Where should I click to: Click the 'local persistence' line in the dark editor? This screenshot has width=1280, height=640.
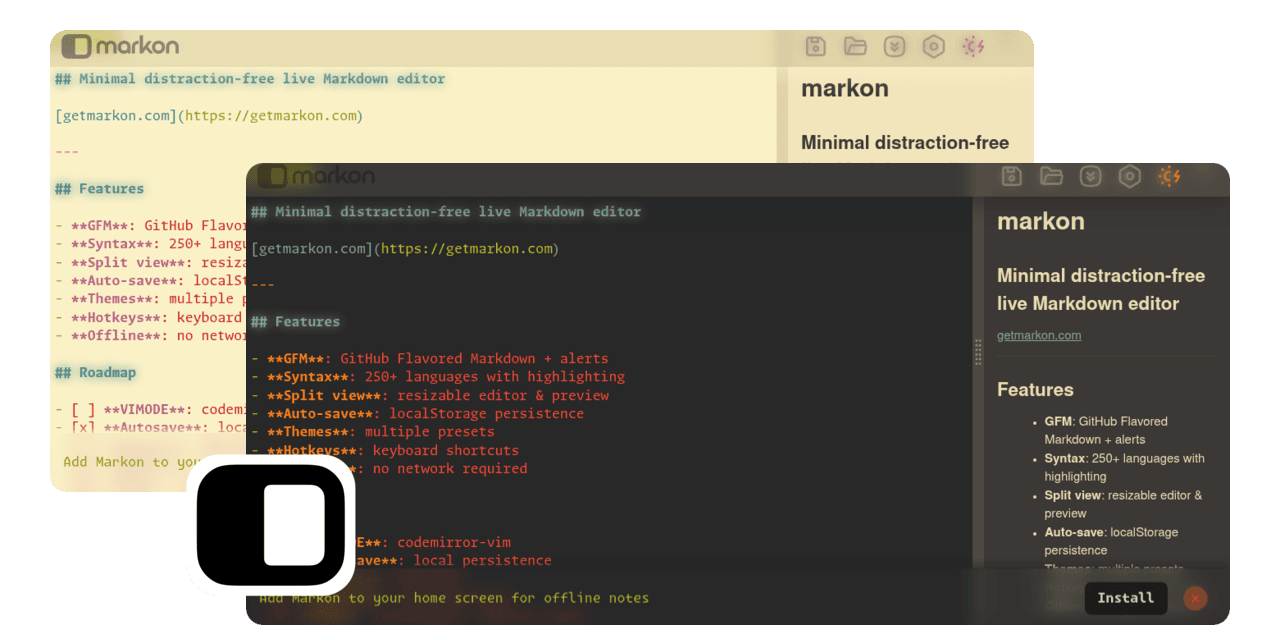coord(455,561)
